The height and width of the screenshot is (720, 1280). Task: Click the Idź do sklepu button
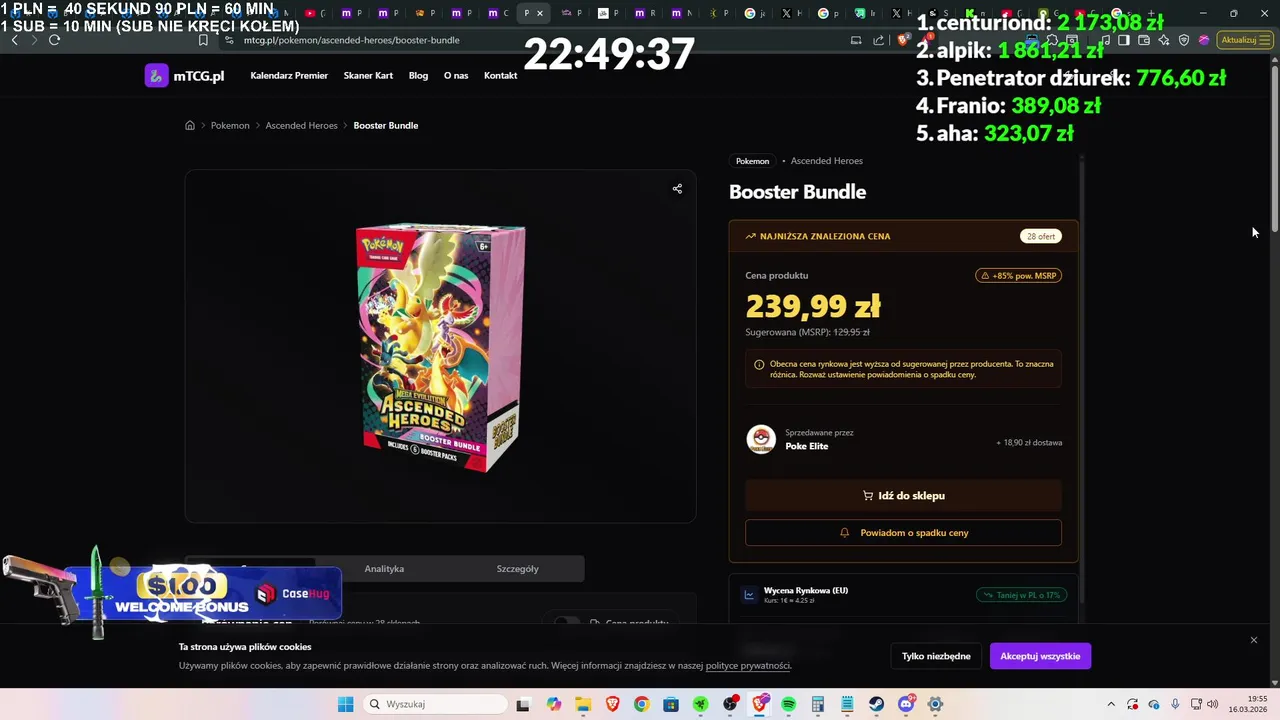(x=903, y=496)
